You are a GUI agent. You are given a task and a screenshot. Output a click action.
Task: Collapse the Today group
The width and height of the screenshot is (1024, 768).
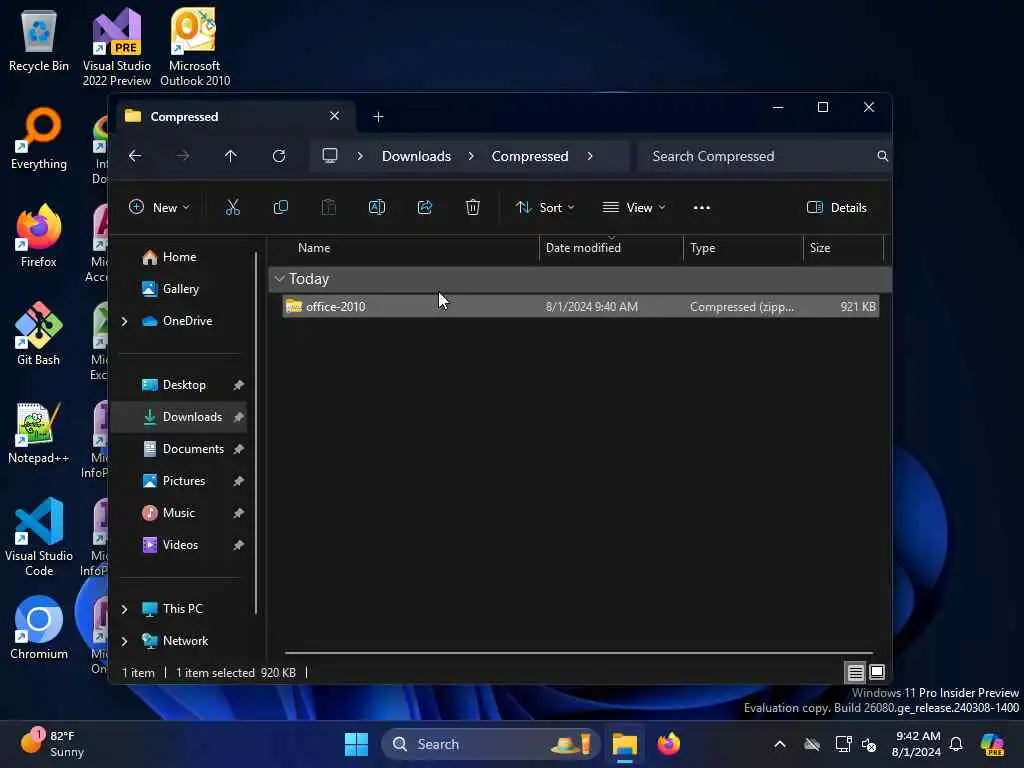280,279
